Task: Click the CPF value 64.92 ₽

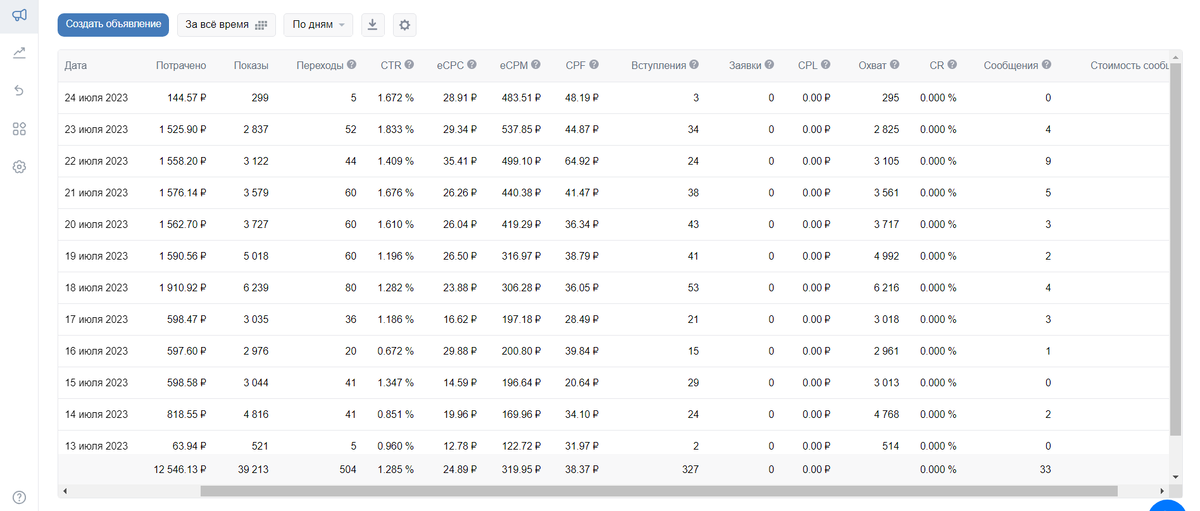Action: point(582,161)
